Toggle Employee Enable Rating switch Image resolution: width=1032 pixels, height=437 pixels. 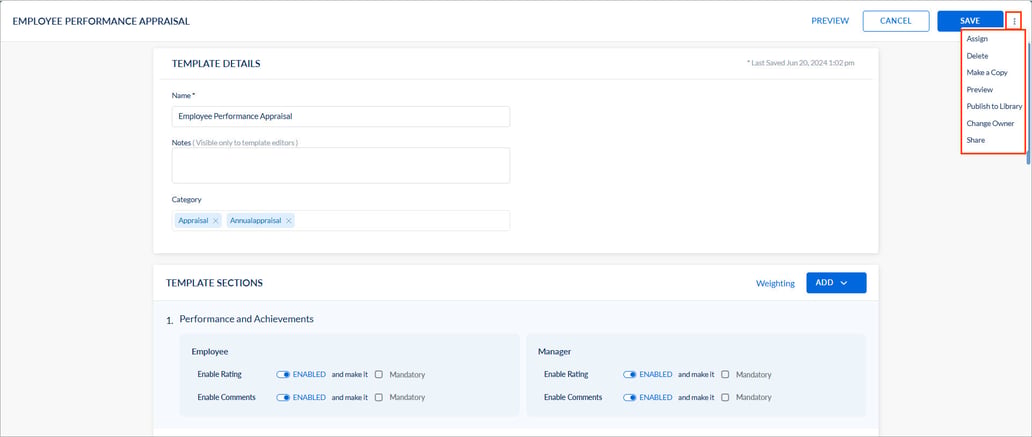(283, 374)
